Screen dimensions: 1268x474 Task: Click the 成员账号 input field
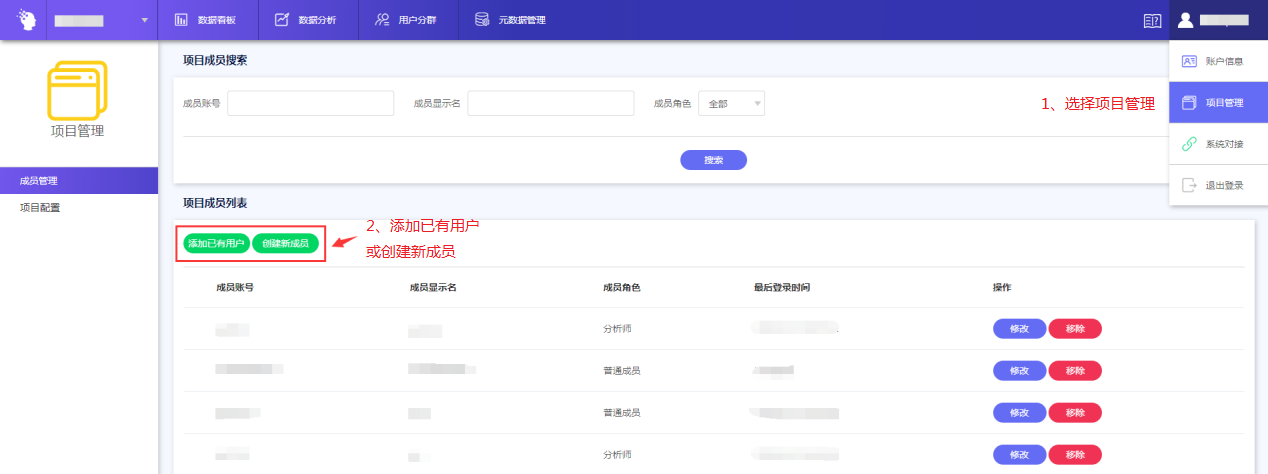pyautogui.click(x=310, y=104)
